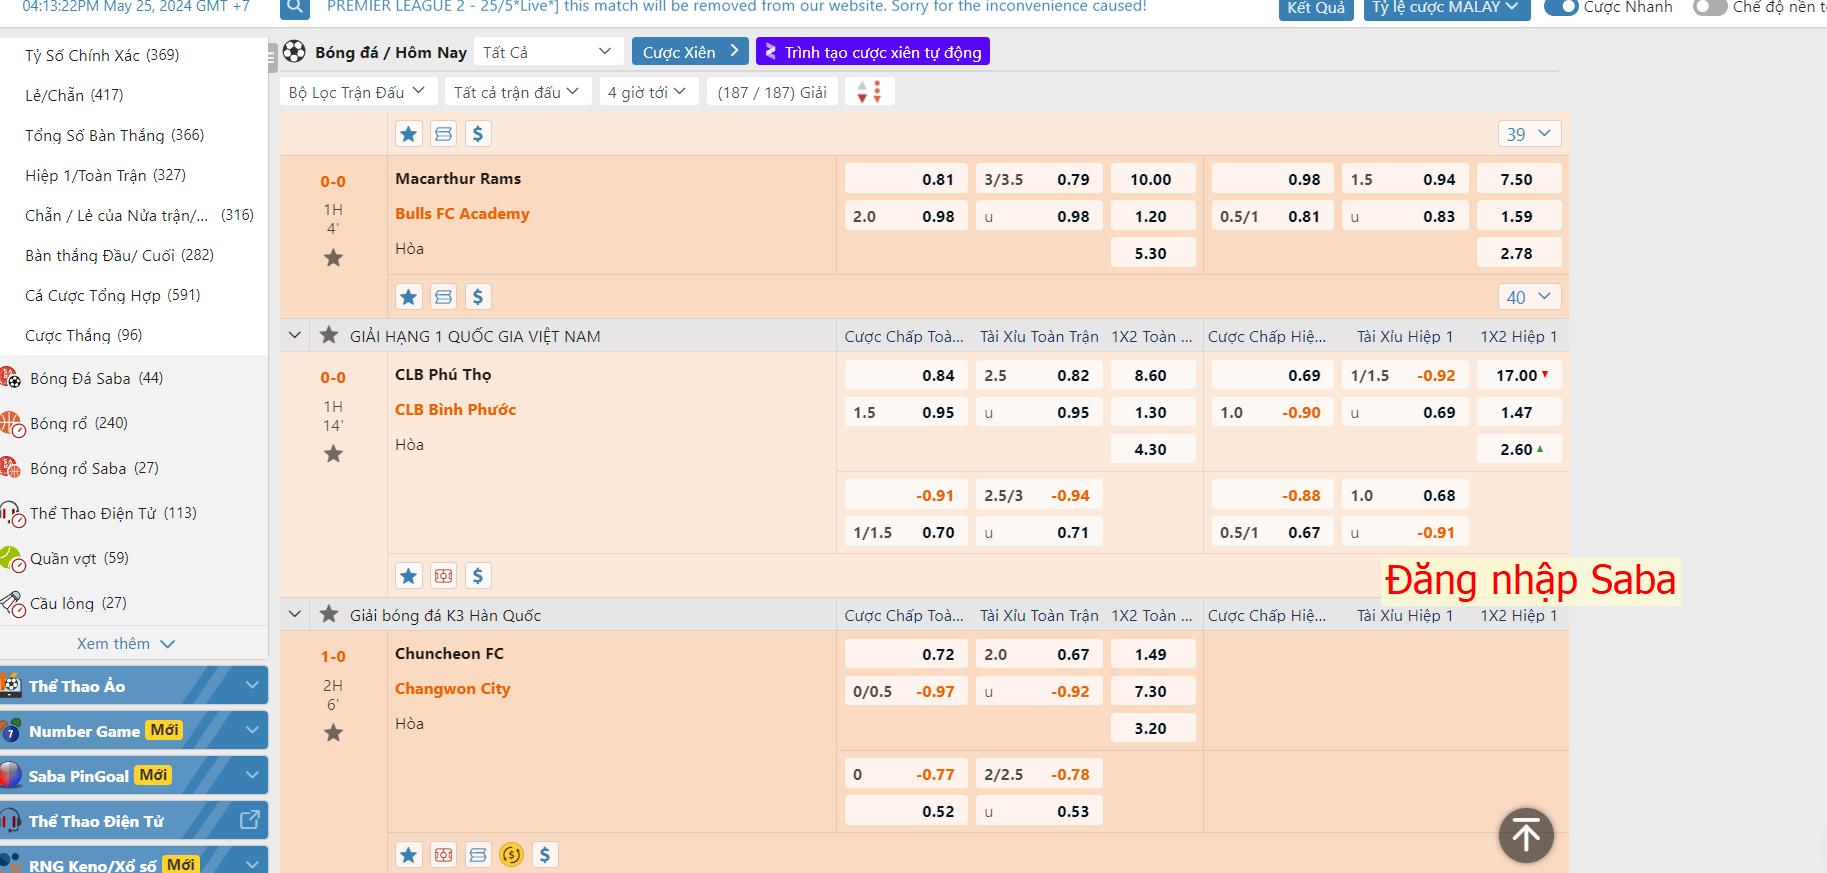Click Trình tạo cược xiên tự động button
This screenshot has width=1827, height=873.
[873, 52]
